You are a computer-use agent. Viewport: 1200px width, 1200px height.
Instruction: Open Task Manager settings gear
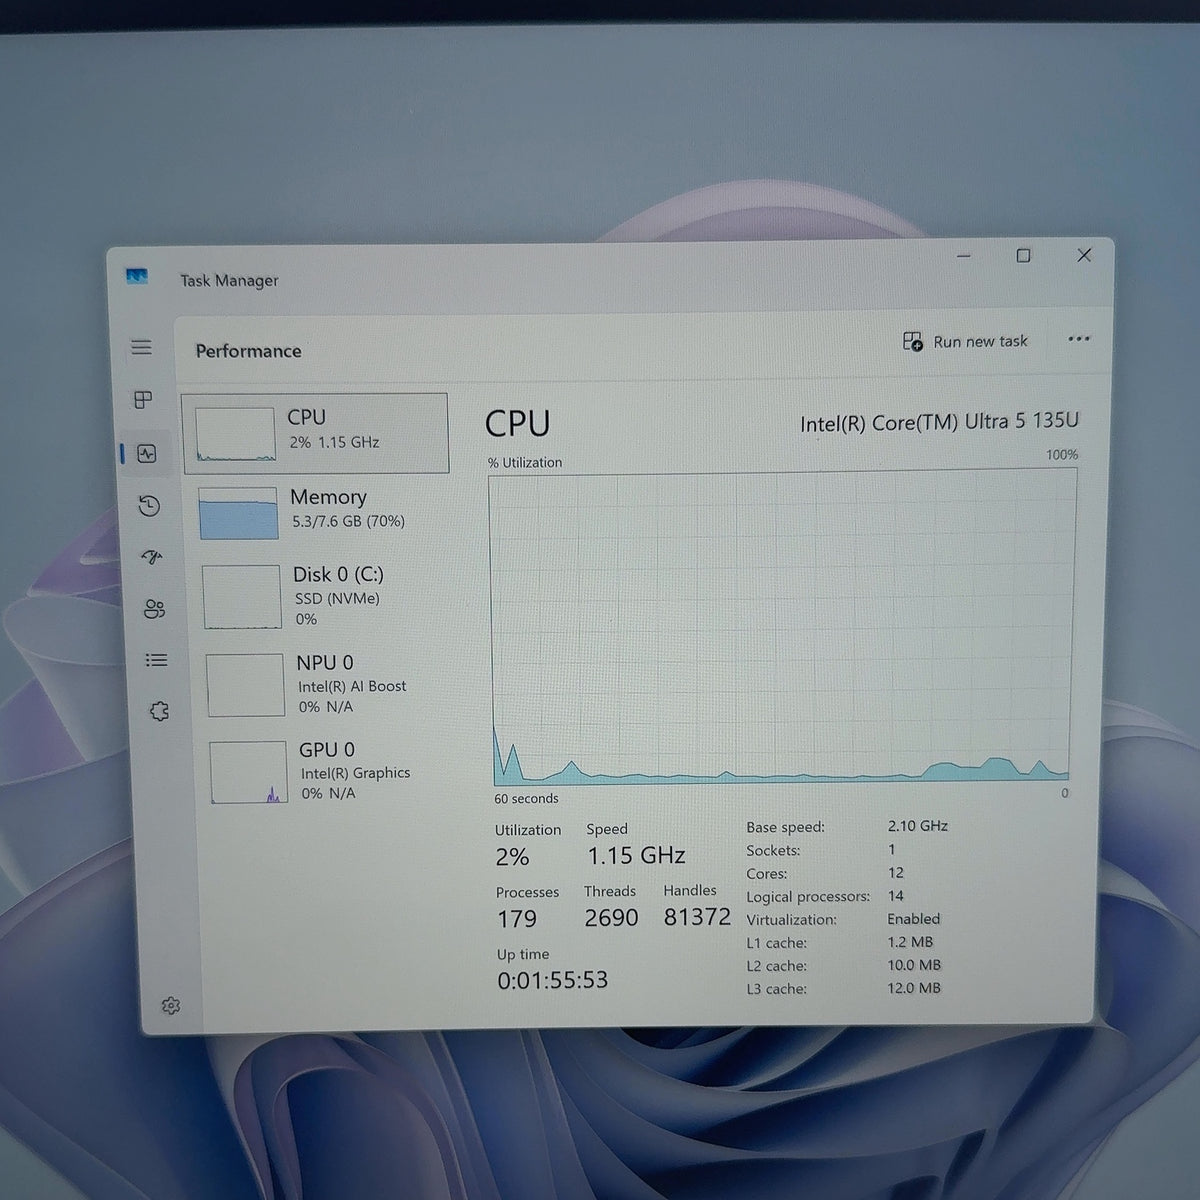click(171, 1005)
